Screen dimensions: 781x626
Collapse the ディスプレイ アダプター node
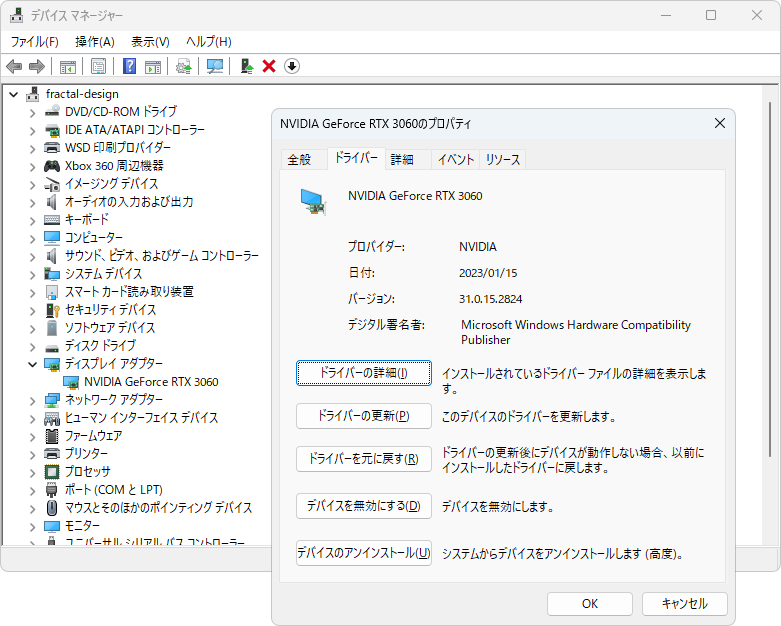[32, 365]
